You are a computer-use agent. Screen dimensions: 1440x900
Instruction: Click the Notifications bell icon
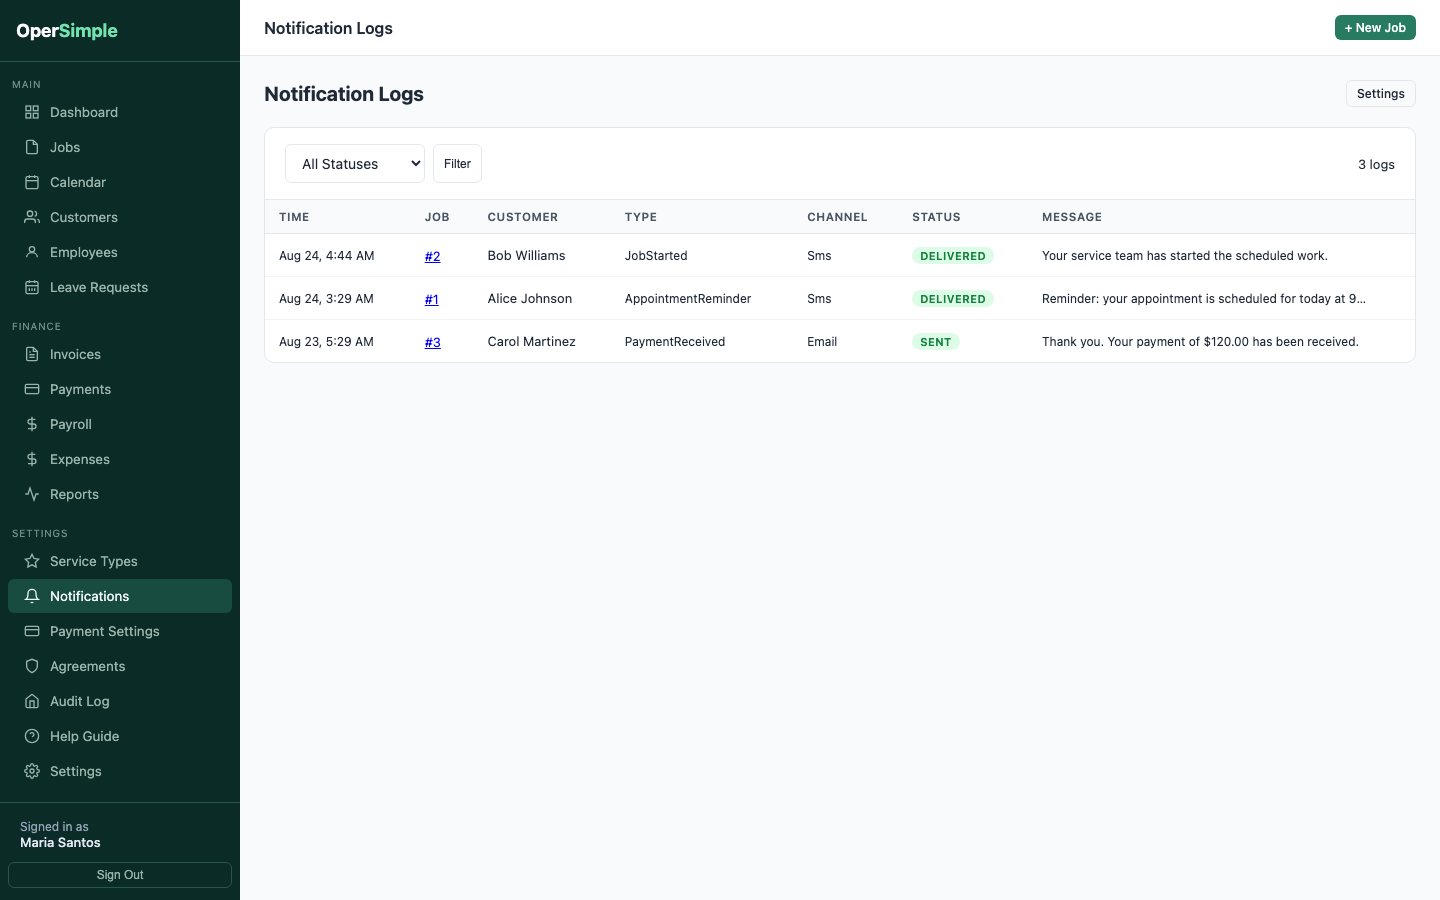pyautogui.click(x=32, y=596)
